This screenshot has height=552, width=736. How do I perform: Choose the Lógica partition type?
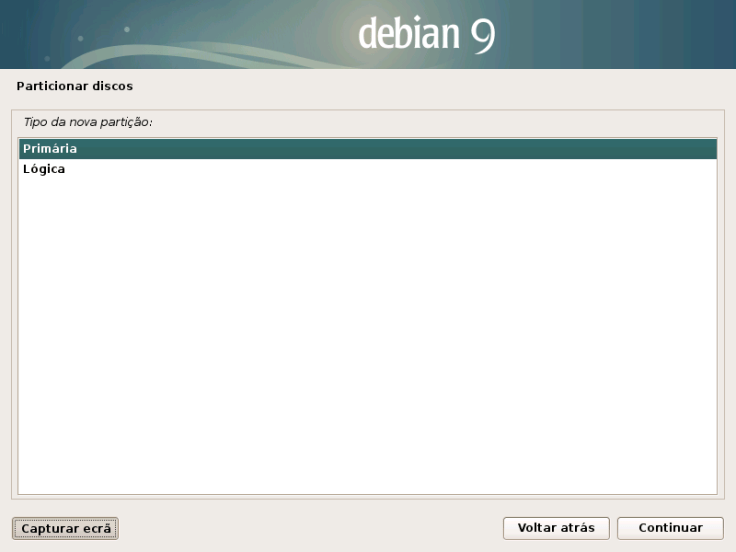pyautogui.click(x=44, y=169)
